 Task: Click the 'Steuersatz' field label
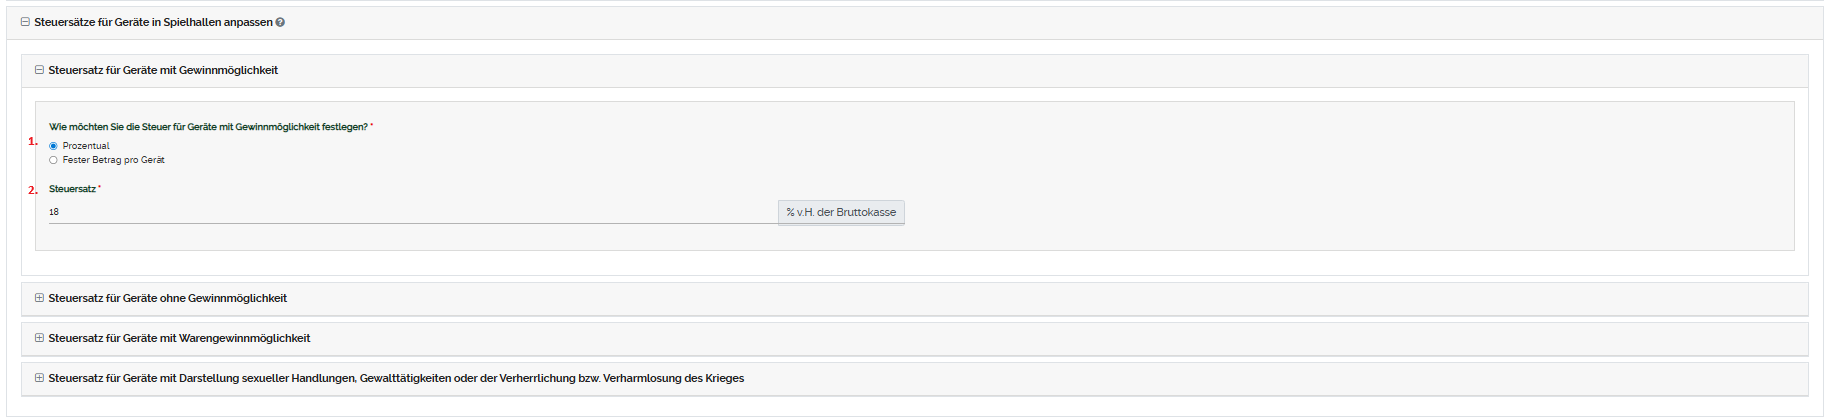coord(72,189)
